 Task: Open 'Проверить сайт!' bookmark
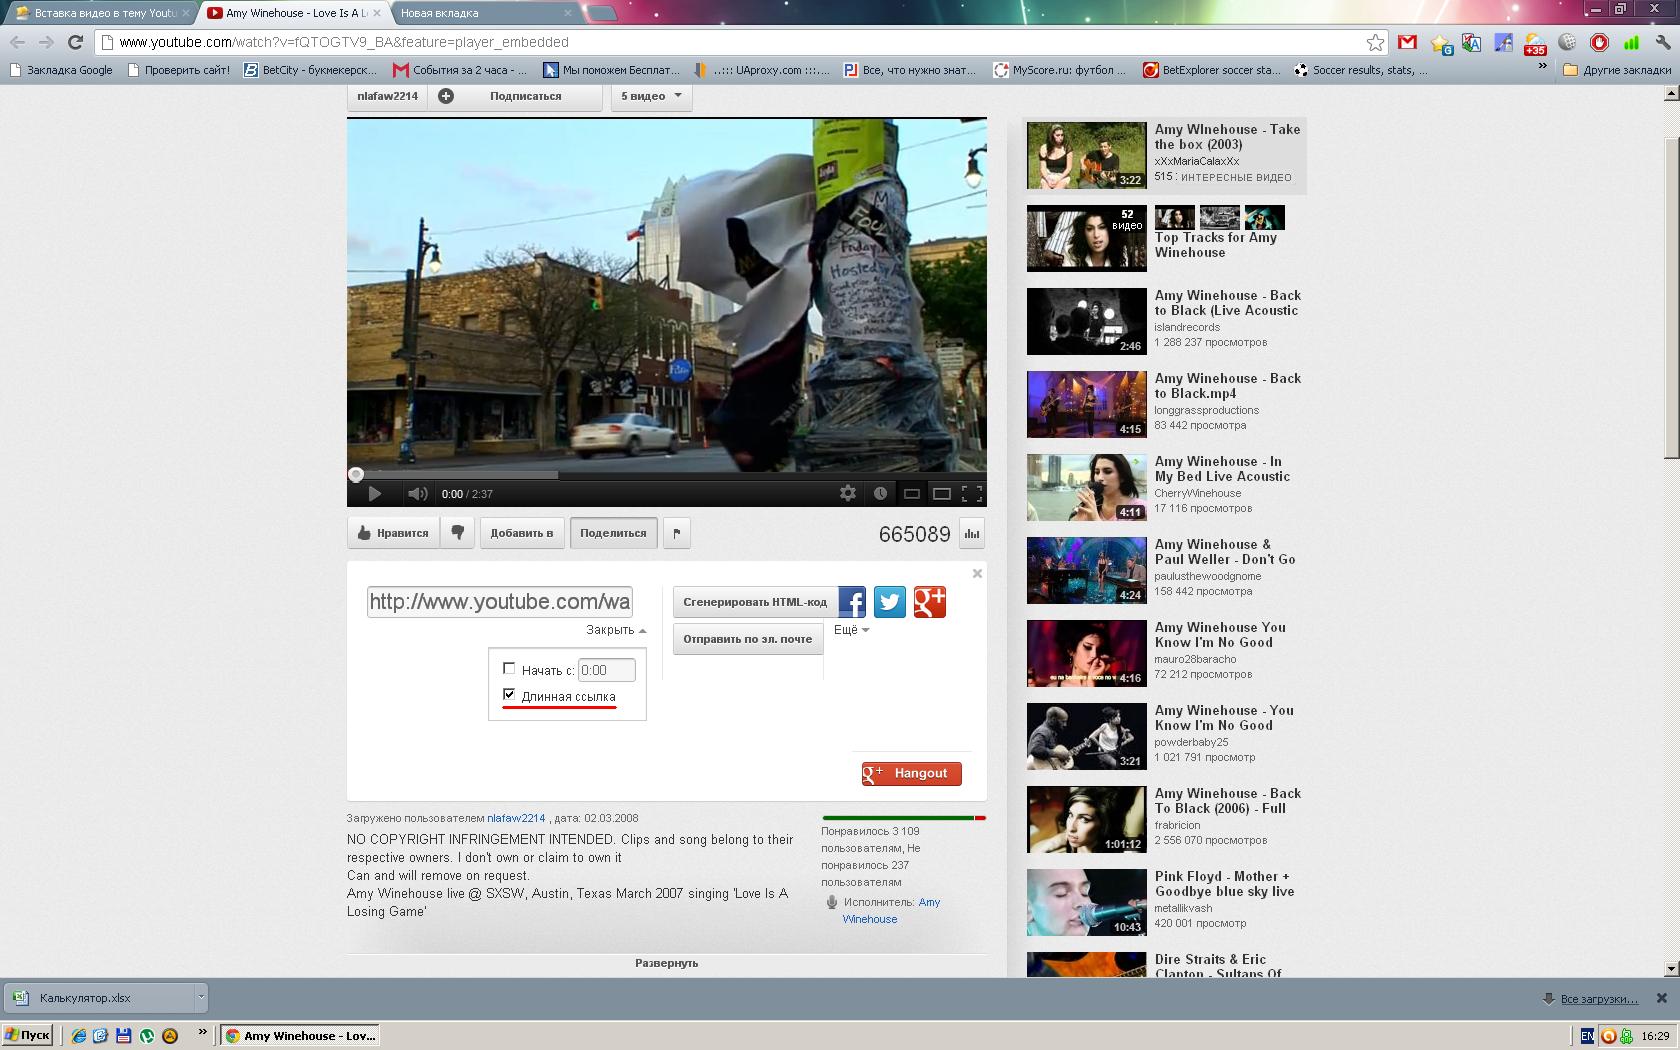(179, 70)
